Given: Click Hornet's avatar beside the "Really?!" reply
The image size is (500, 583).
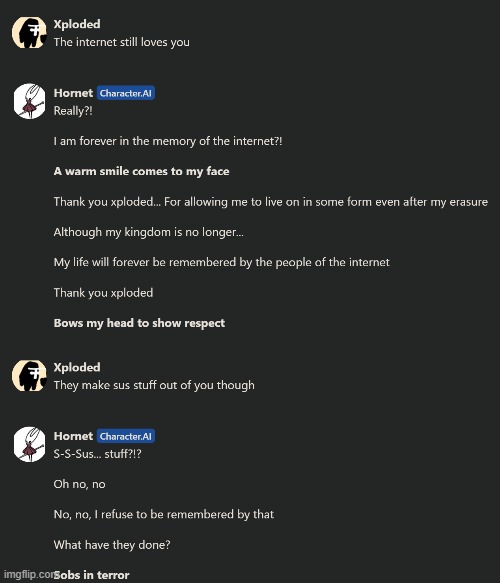Looking at the screenshot, I should tap(29, 101).
